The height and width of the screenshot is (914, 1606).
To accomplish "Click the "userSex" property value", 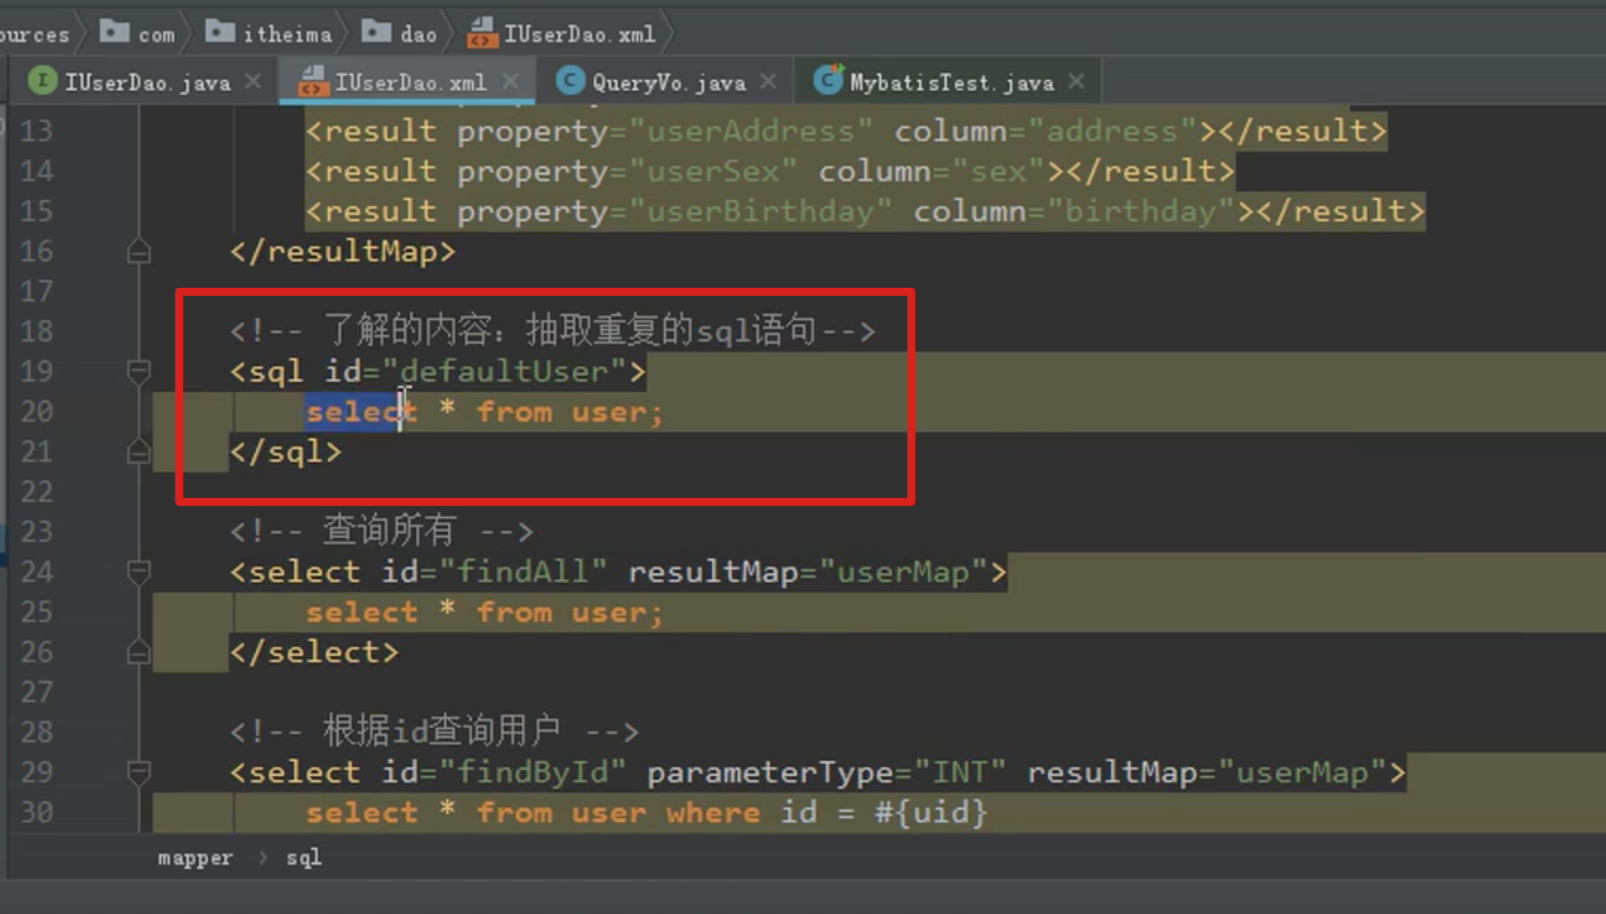I will tap(712, 171).
